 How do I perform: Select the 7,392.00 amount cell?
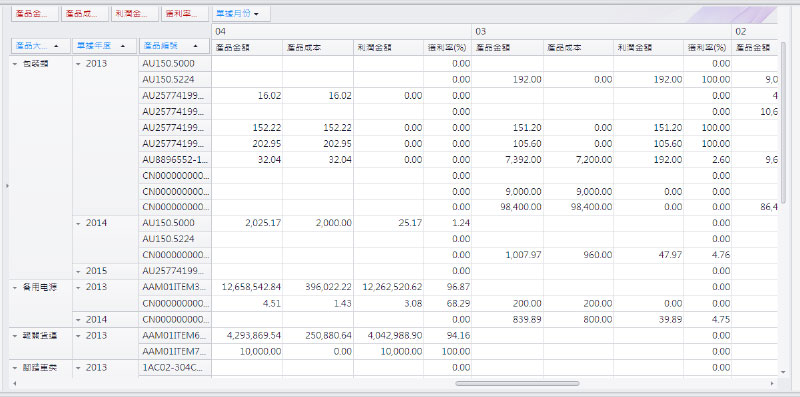pyautogui.click(x=508, y=159)
